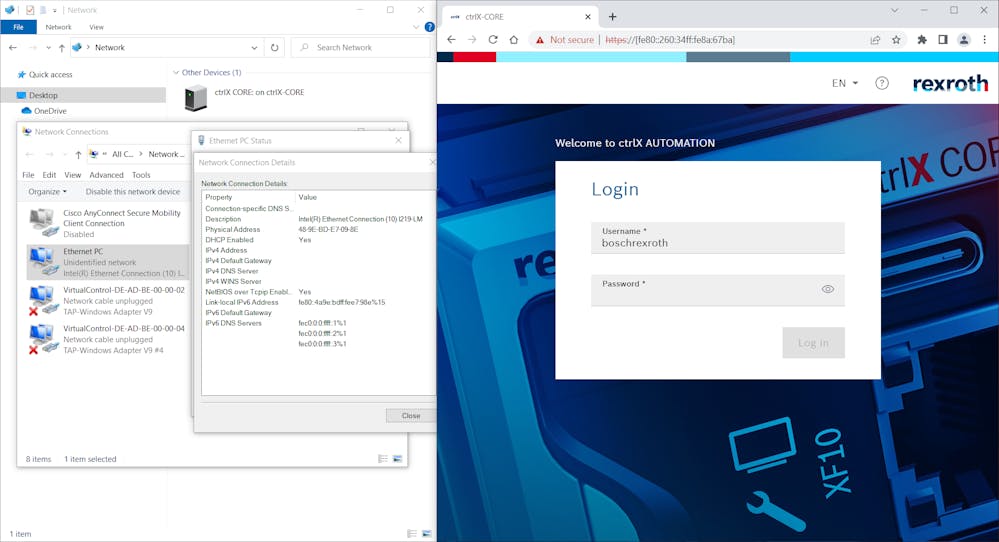
Task: Close the Network Connection Details dialog
Action: (410, 415)
